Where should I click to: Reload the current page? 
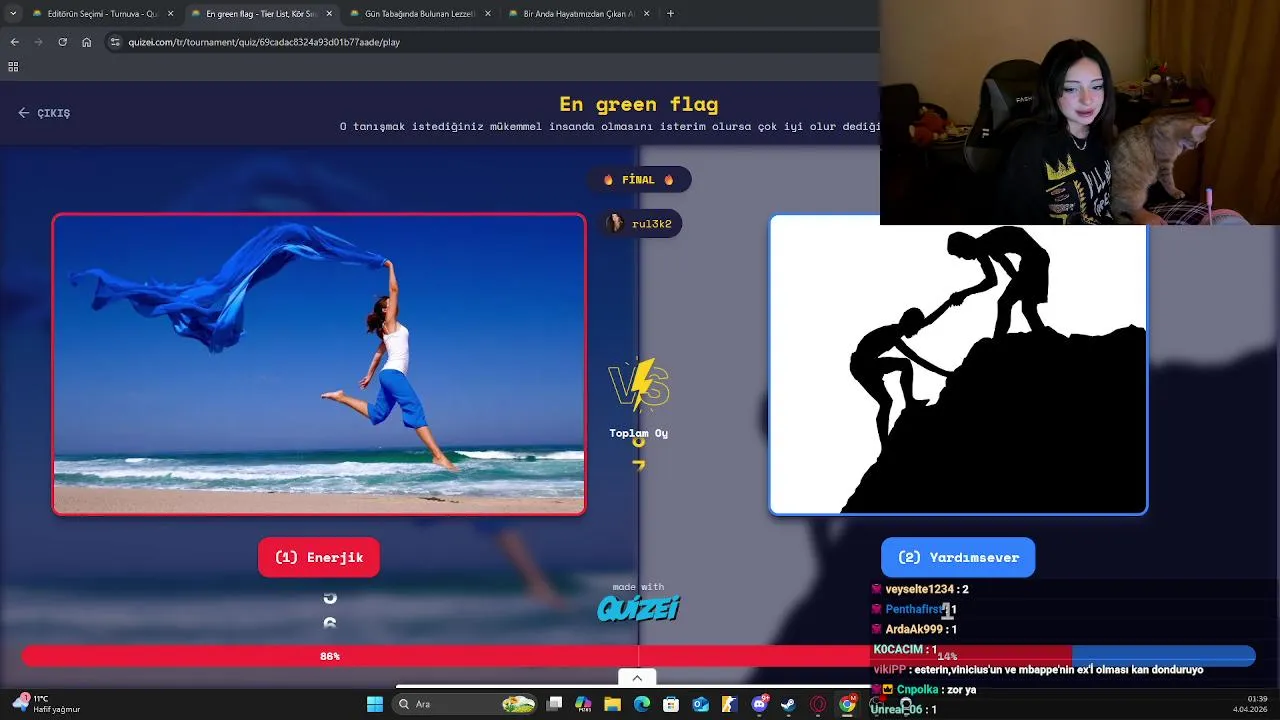click(62, 42)
